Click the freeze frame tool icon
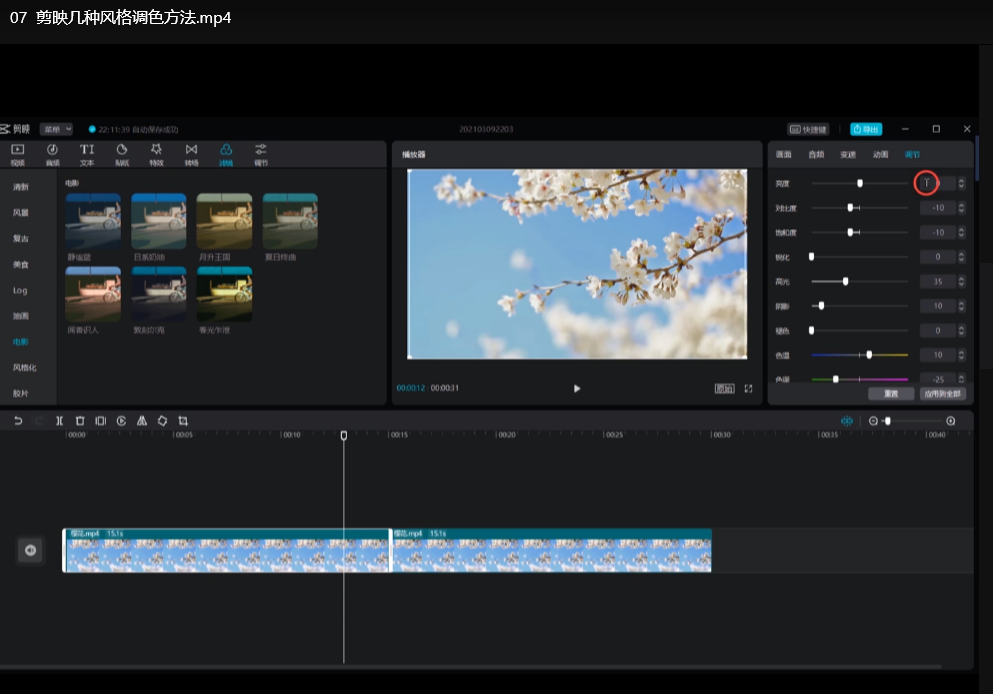The height and width of the screenshot is (694, 993). click(101, 420)
